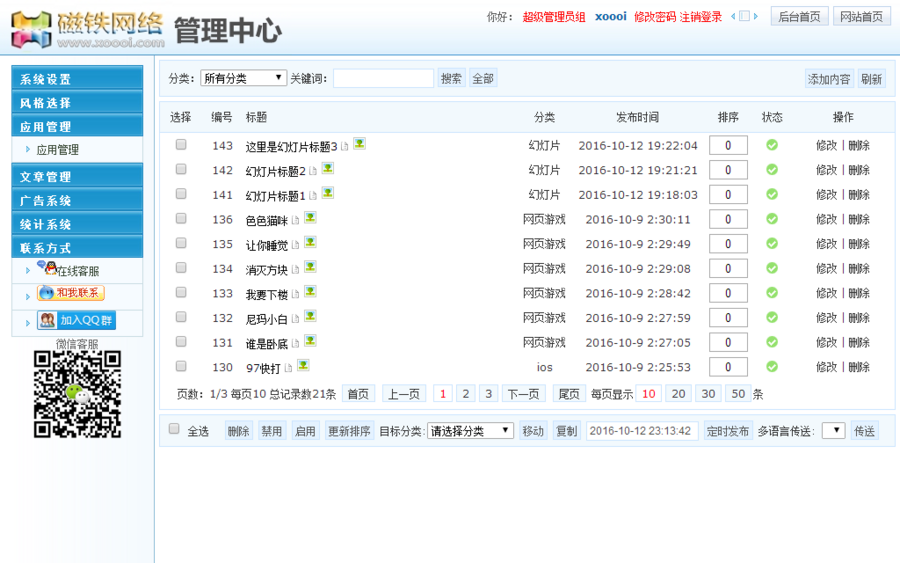Click the sort order field for item 143
Screen dimensions: 900x563
[x=728, y=145]
